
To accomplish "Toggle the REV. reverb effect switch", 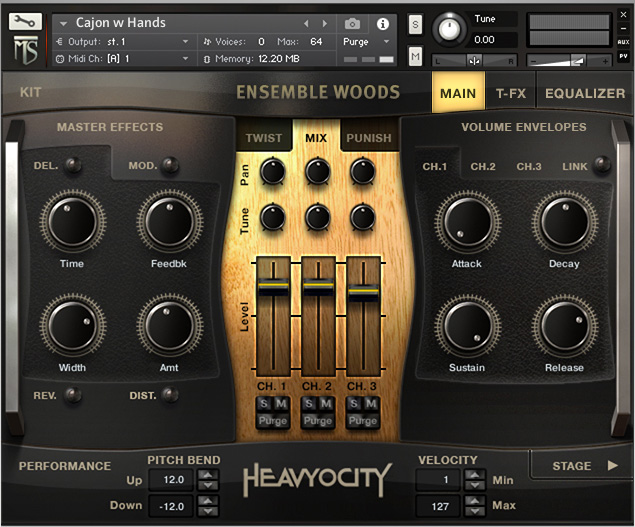I will point(73,395).
